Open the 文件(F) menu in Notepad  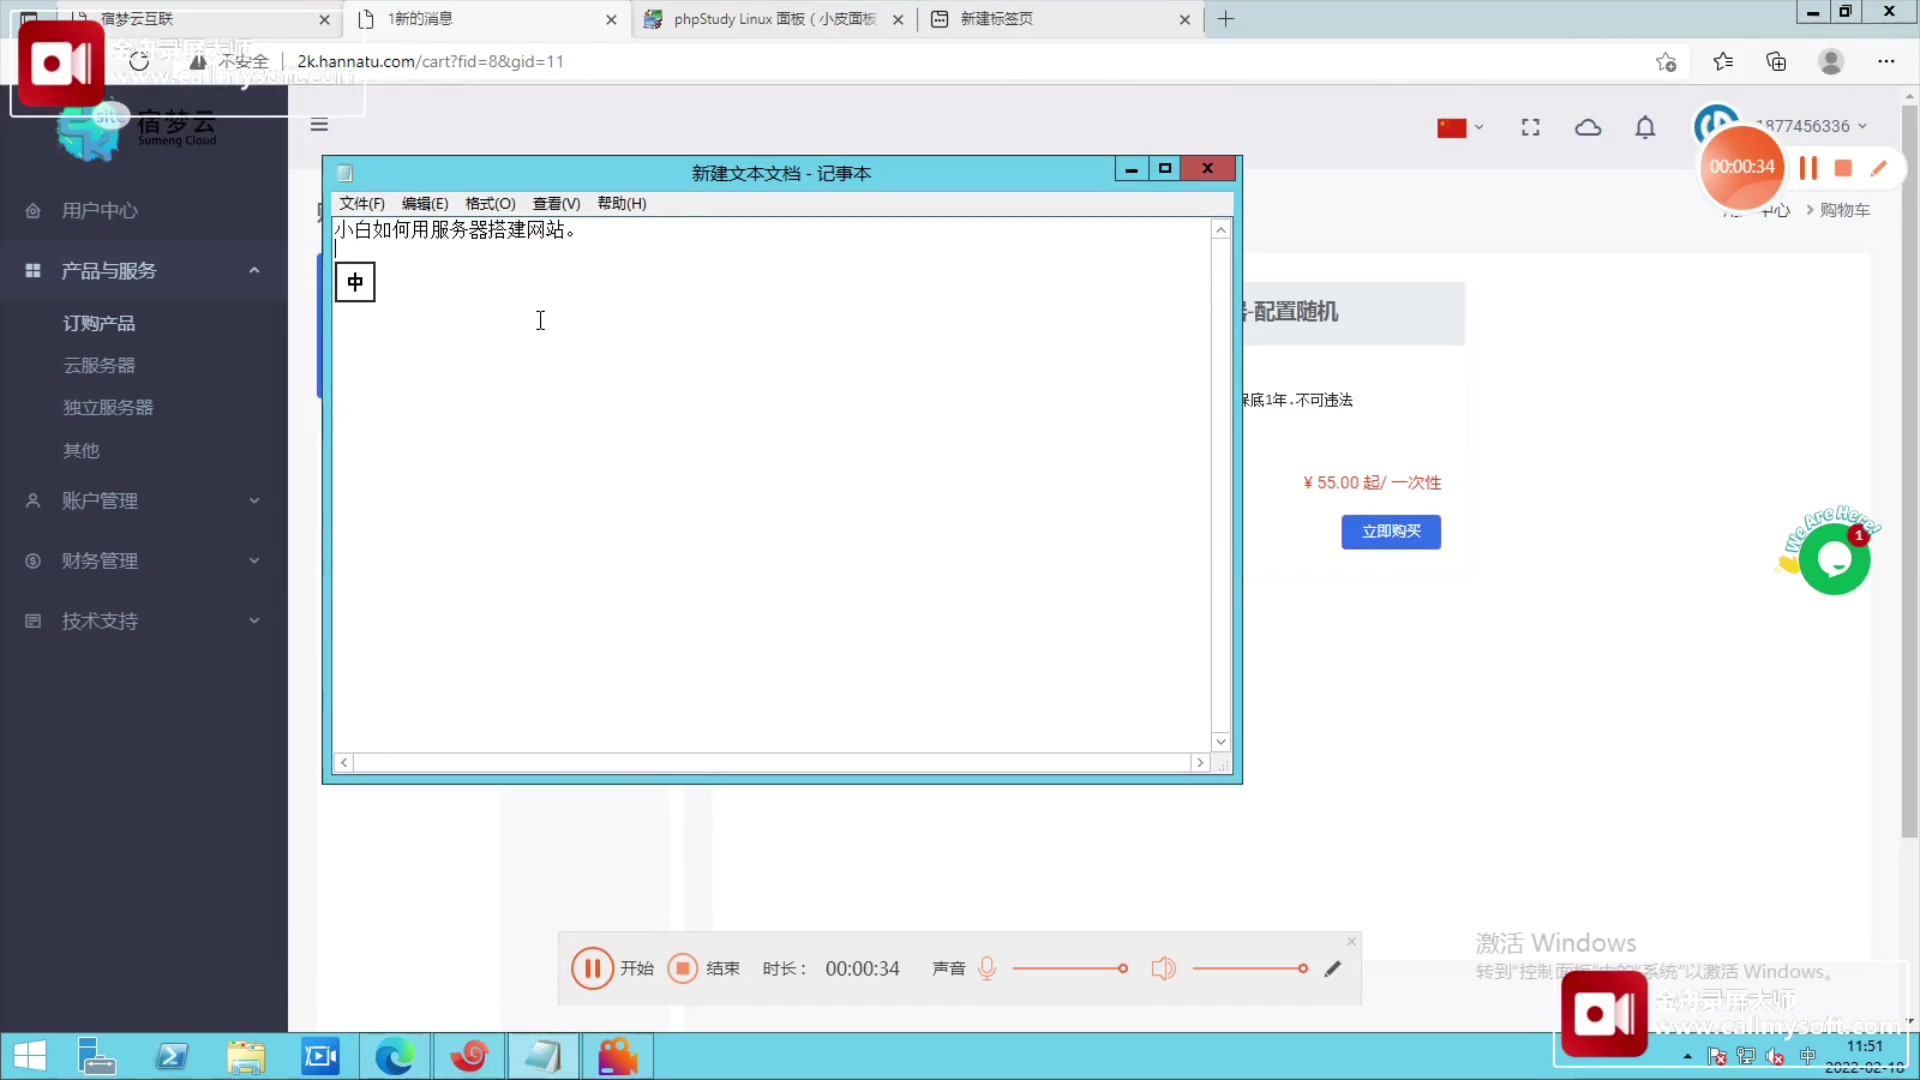coord(361,203)
